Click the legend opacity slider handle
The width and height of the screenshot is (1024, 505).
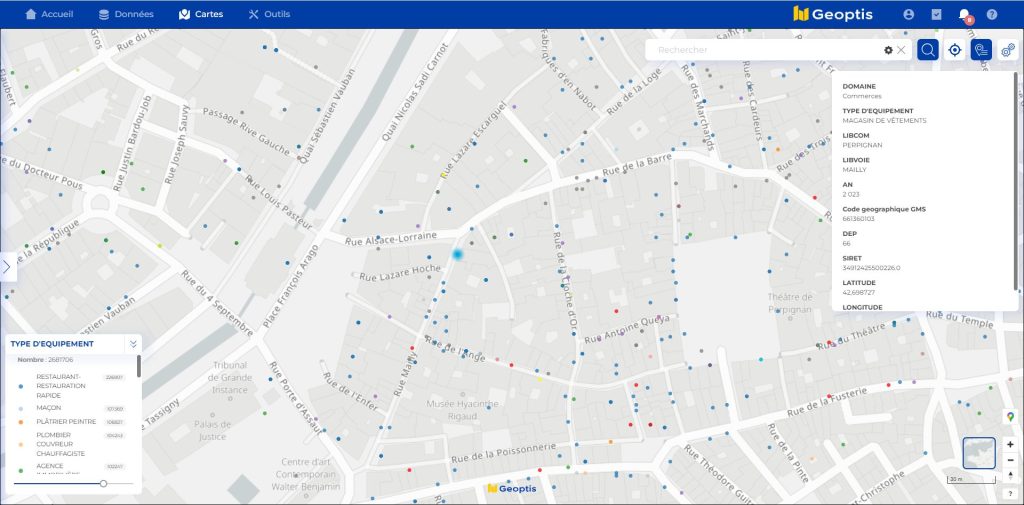[103, 484]
